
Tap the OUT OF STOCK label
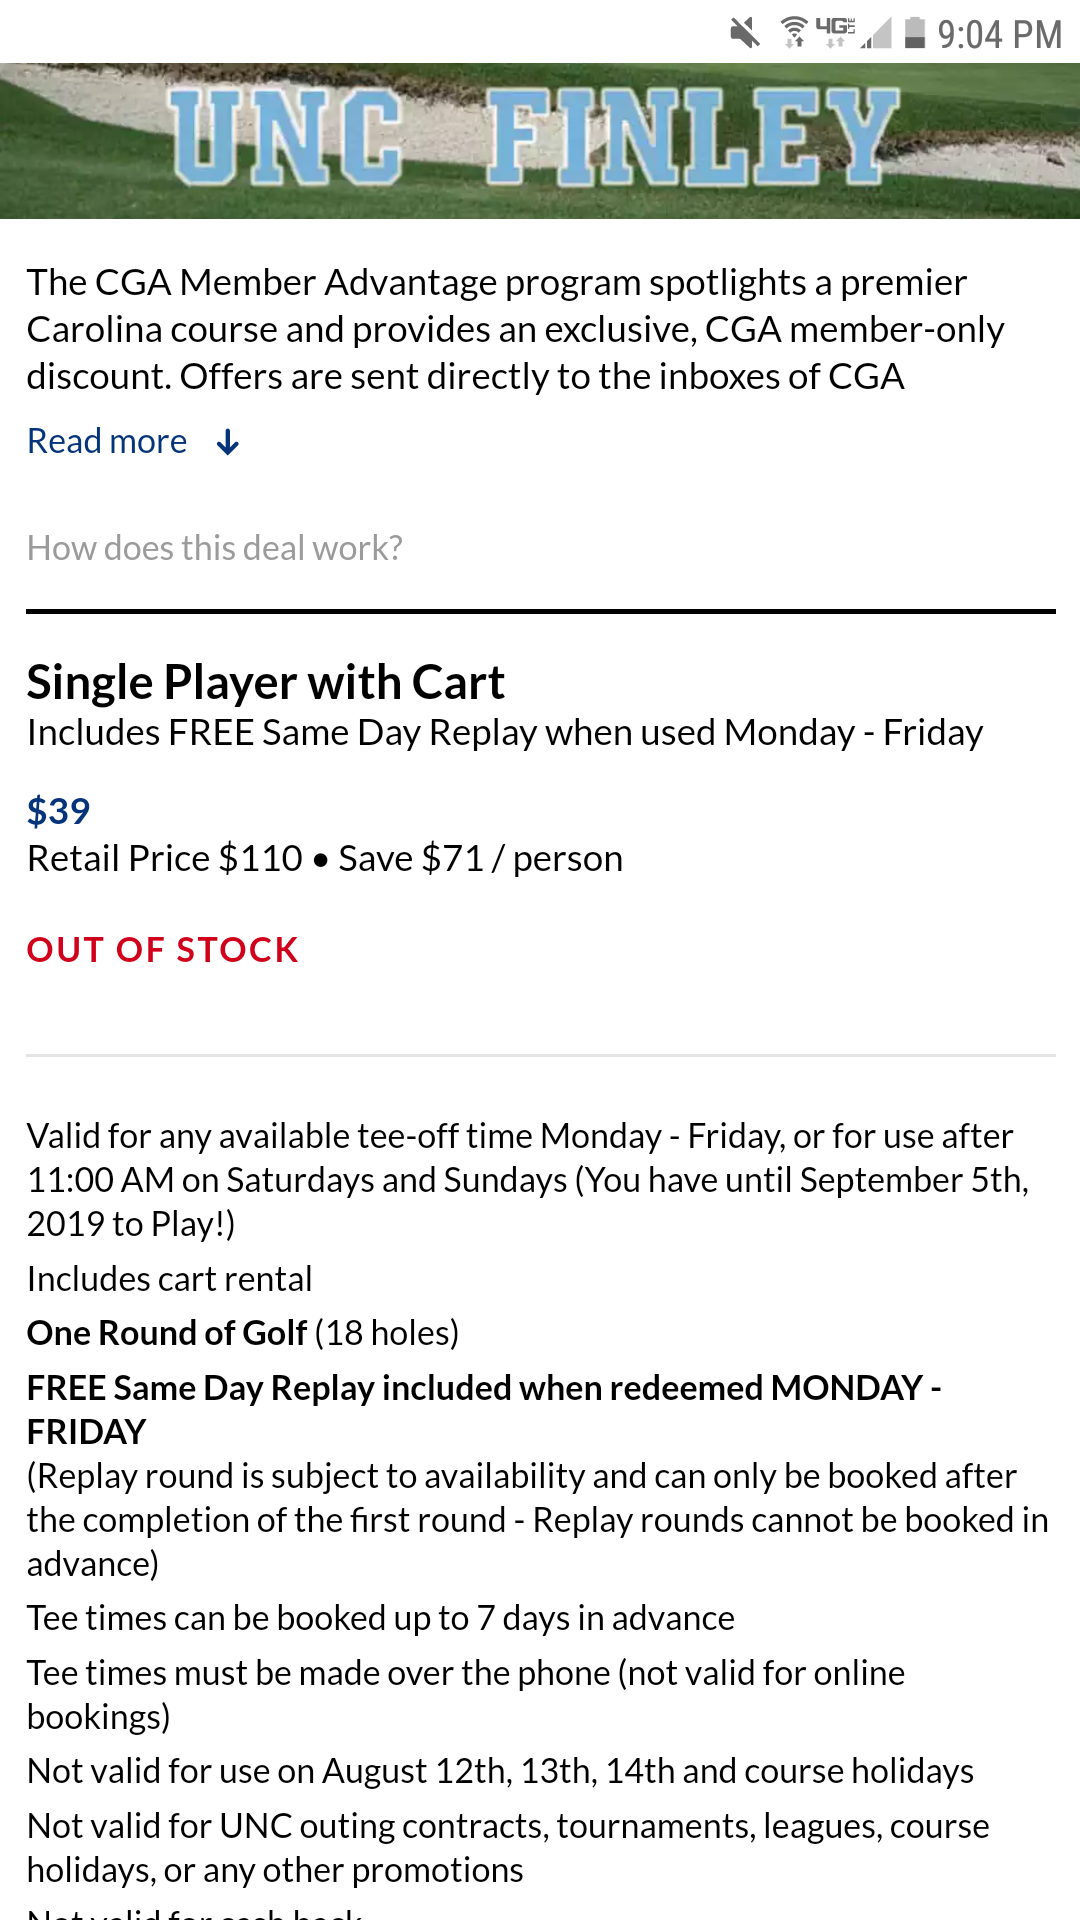[x=163, y=950]
